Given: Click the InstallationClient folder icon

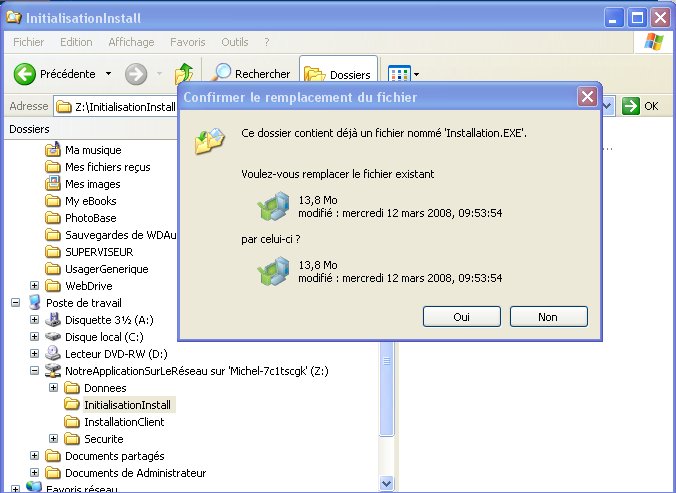Looking at the screenshot, I should click(72, 421).
